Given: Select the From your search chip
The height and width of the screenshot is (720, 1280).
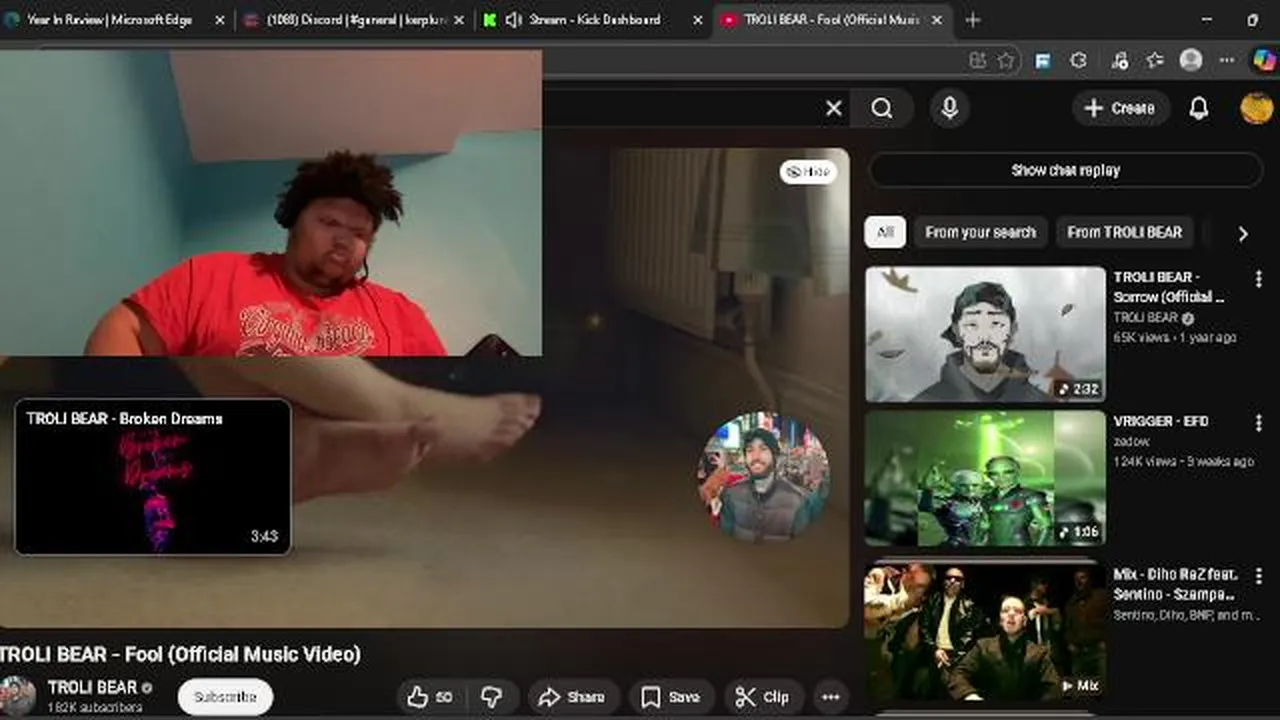Looking at the screenshot, I should (980, 232).
